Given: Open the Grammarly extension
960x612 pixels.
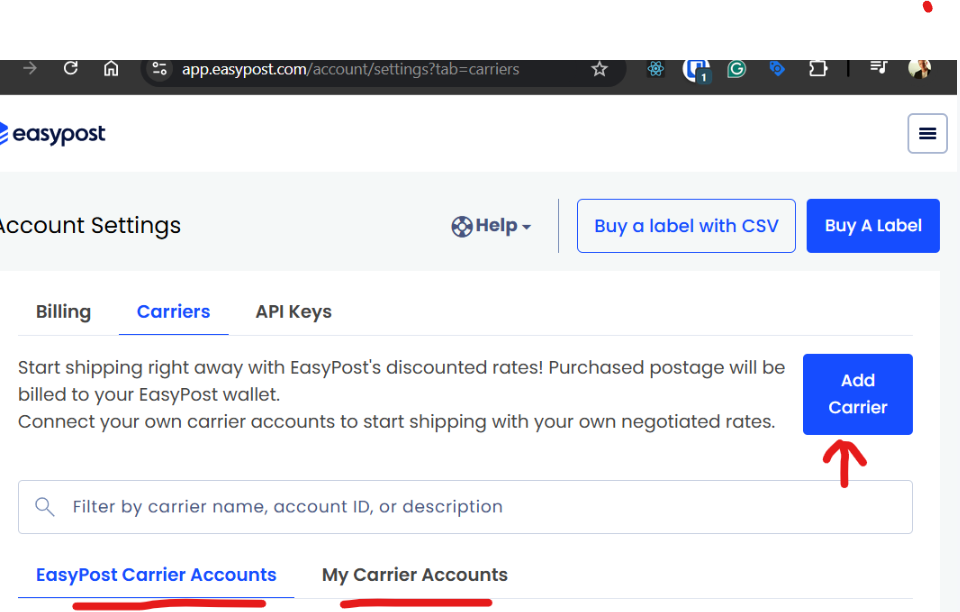Looking at the screenshot, I should (736, 69).
